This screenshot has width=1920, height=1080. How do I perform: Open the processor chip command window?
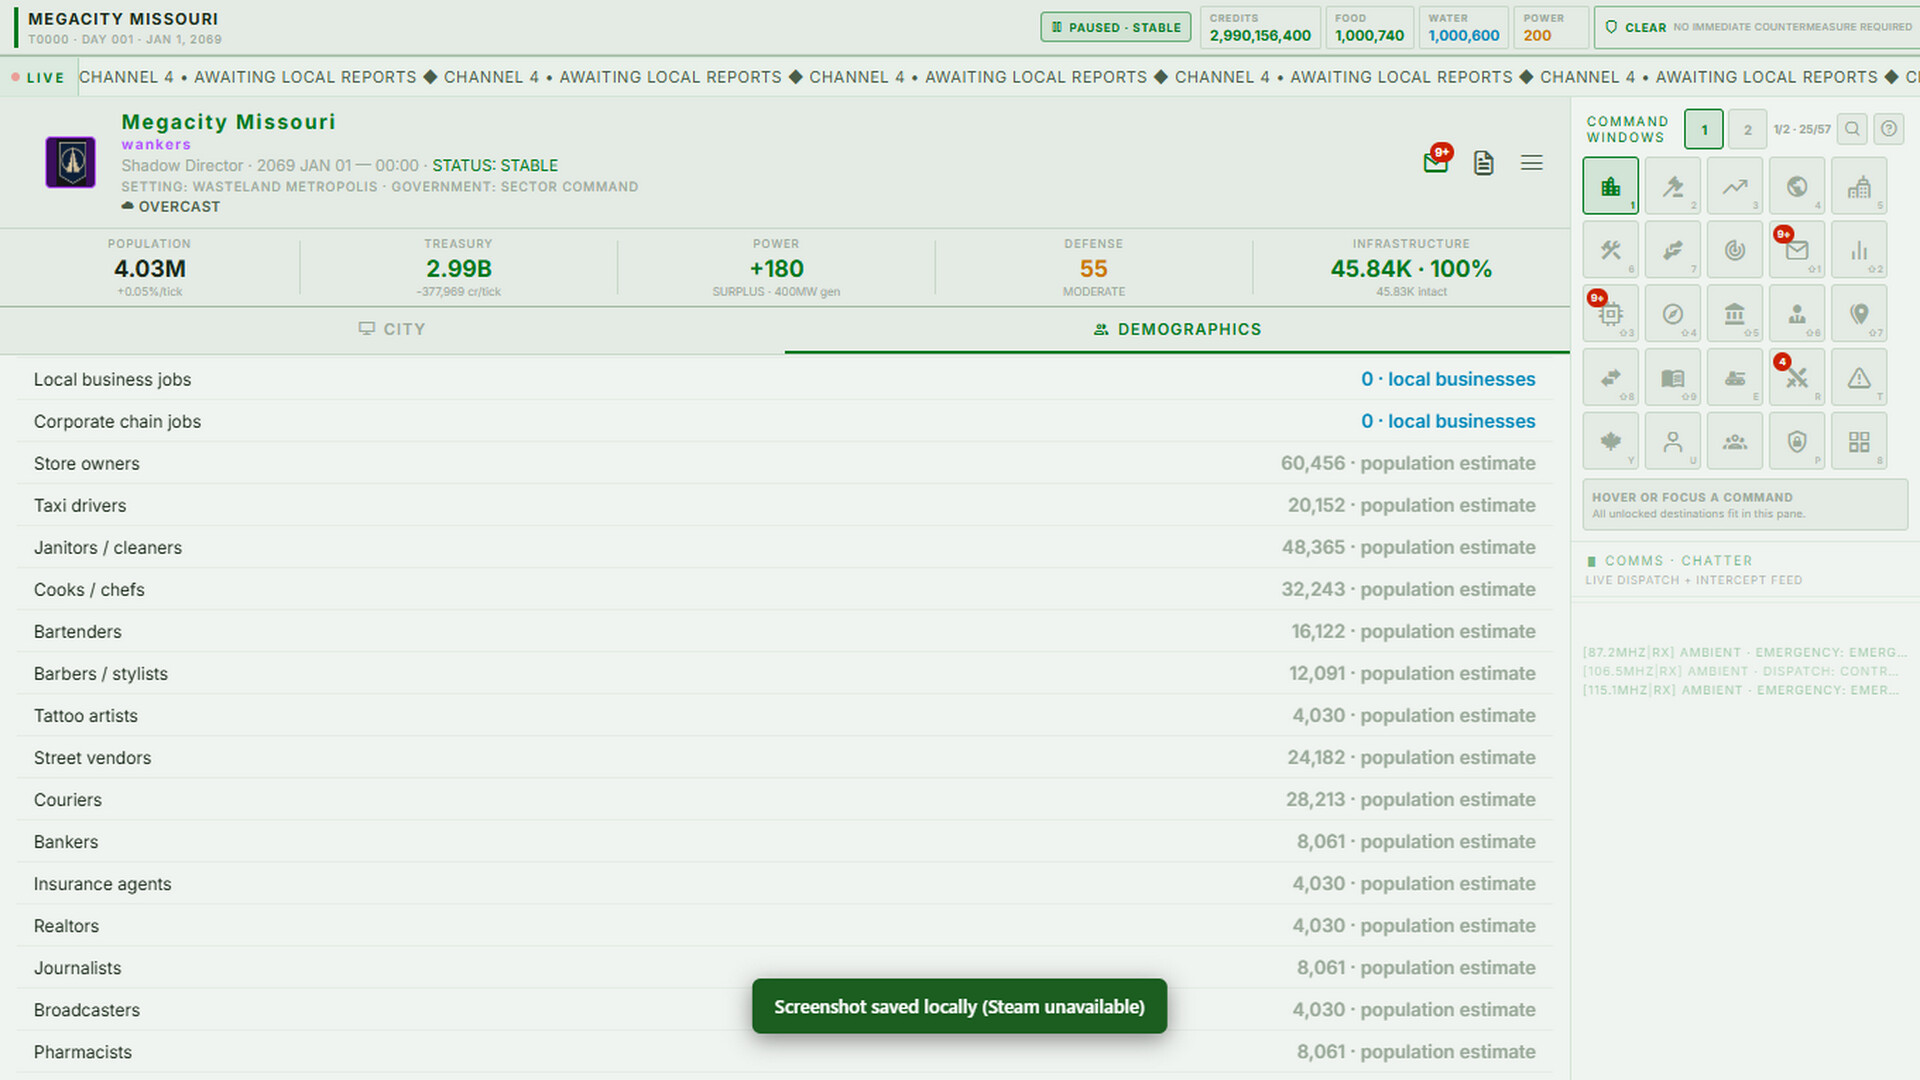pos(1610,314)
